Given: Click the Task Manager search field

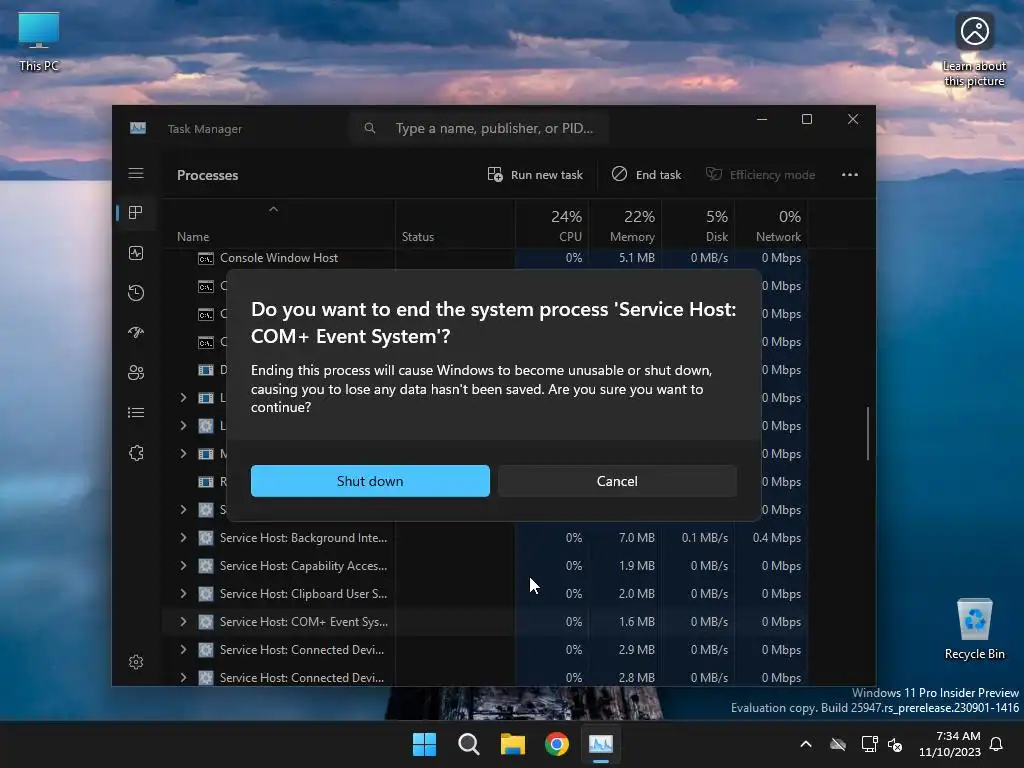Looking at the screenshot, I should (479, 128).
